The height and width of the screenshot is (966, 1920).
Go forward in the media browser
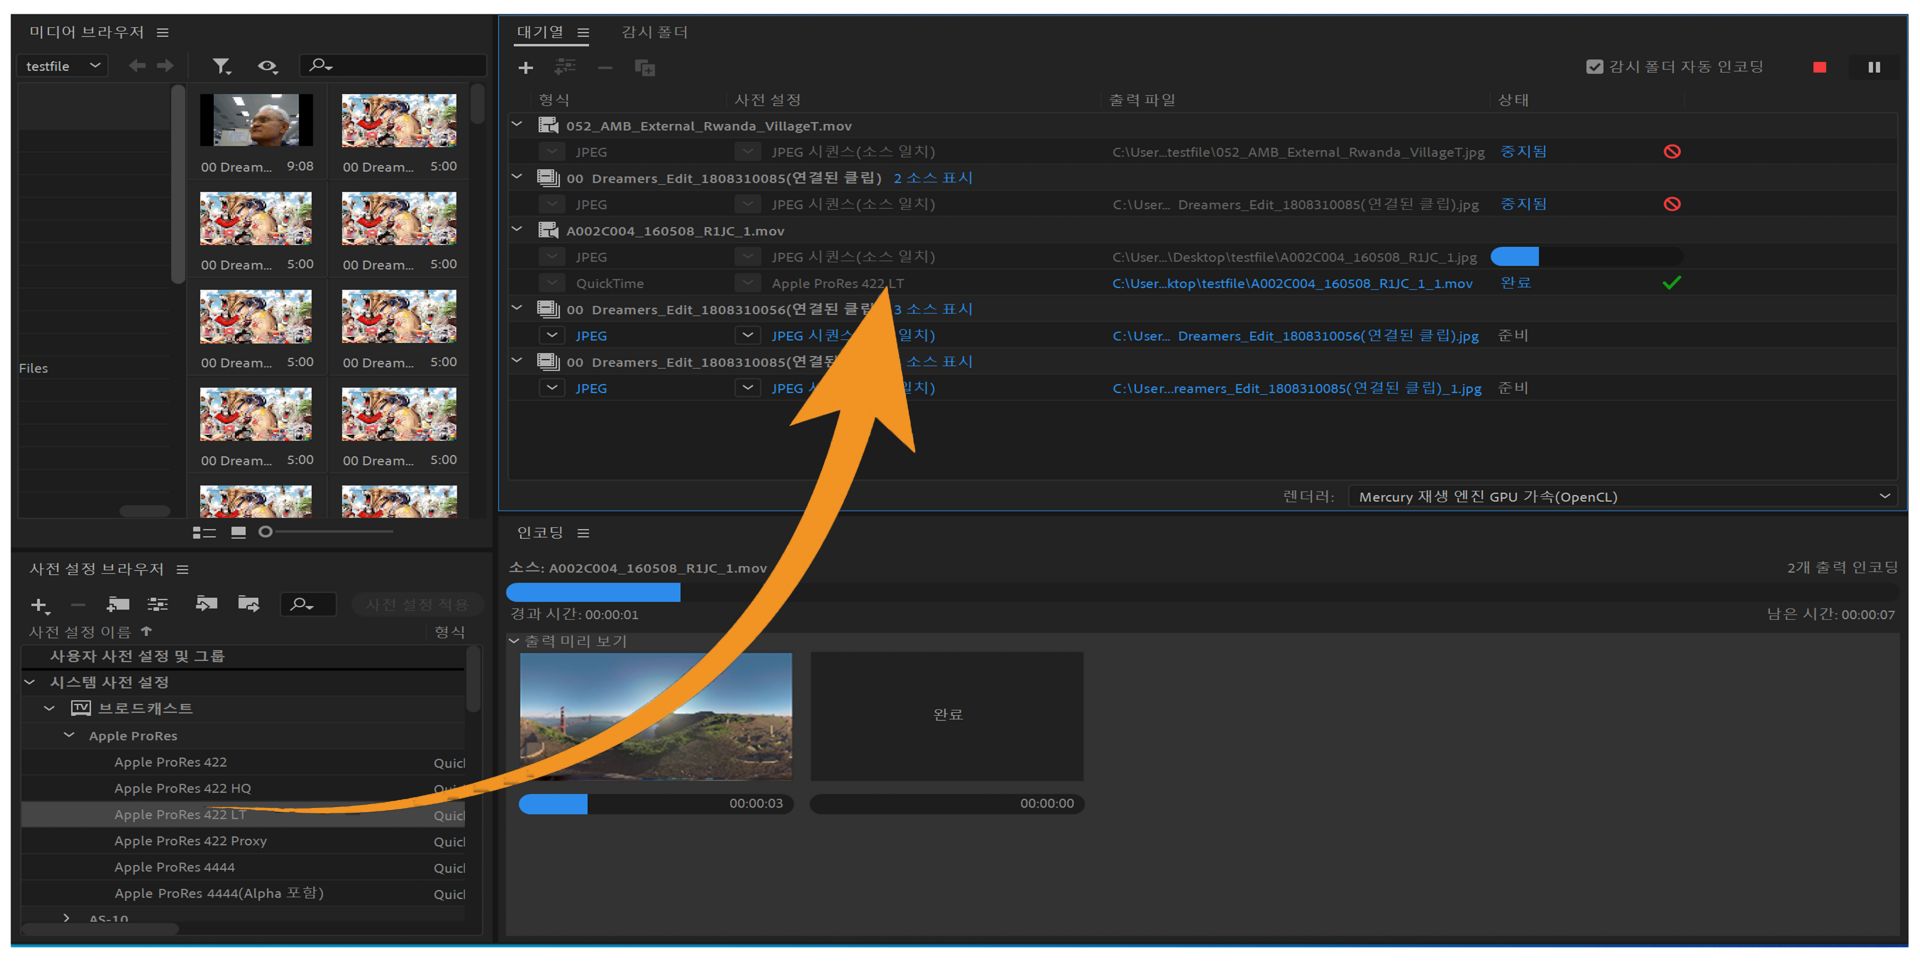(165, 66)
